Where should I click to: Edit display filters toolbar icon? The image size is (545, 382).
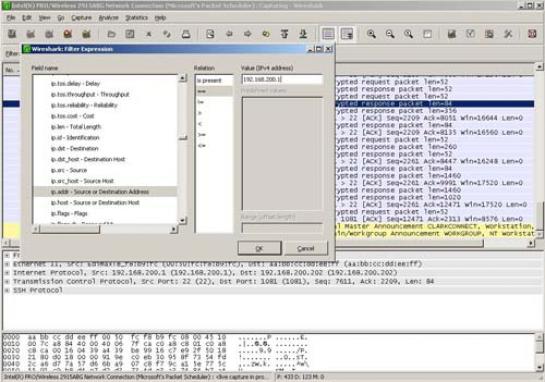click(x=470, y=34)
